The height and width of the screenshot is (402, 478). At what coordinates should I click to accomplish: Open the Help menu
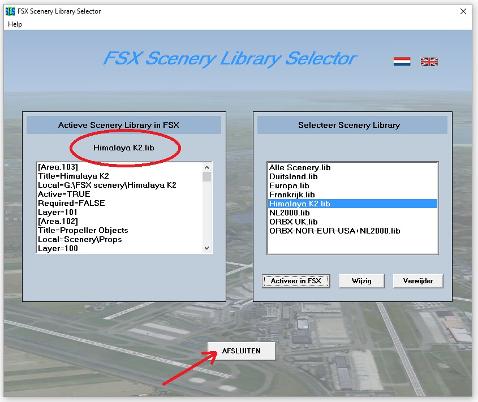click(15, 24)
